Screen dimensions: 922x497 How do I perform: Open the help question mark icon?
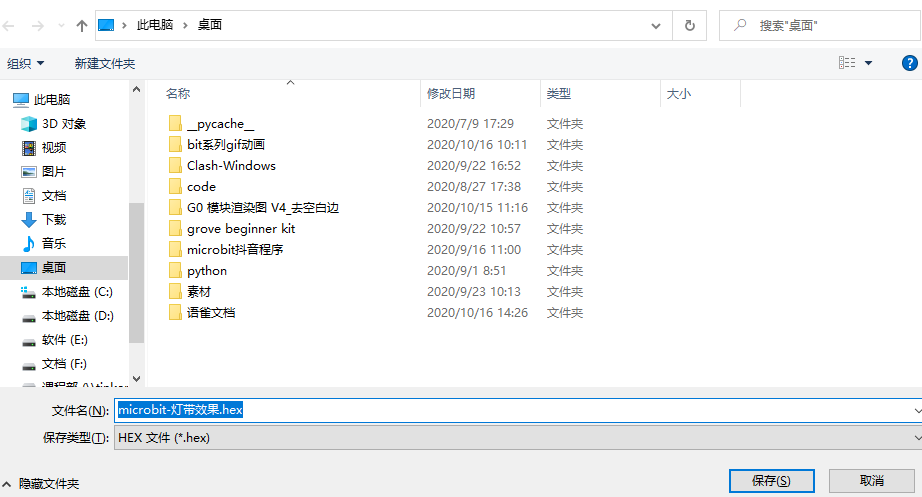pos(910,63)
